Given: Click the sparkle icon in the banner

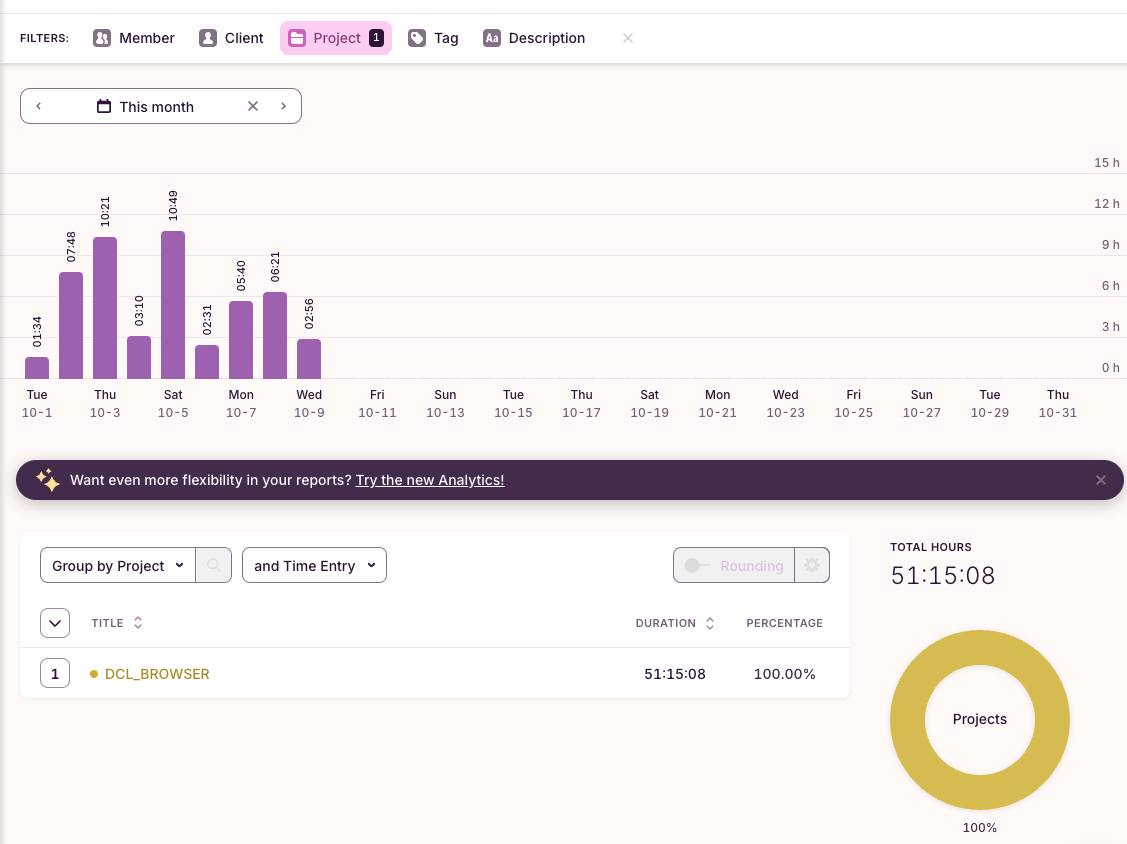Looking at the screenshot, I should coord(48,480).
